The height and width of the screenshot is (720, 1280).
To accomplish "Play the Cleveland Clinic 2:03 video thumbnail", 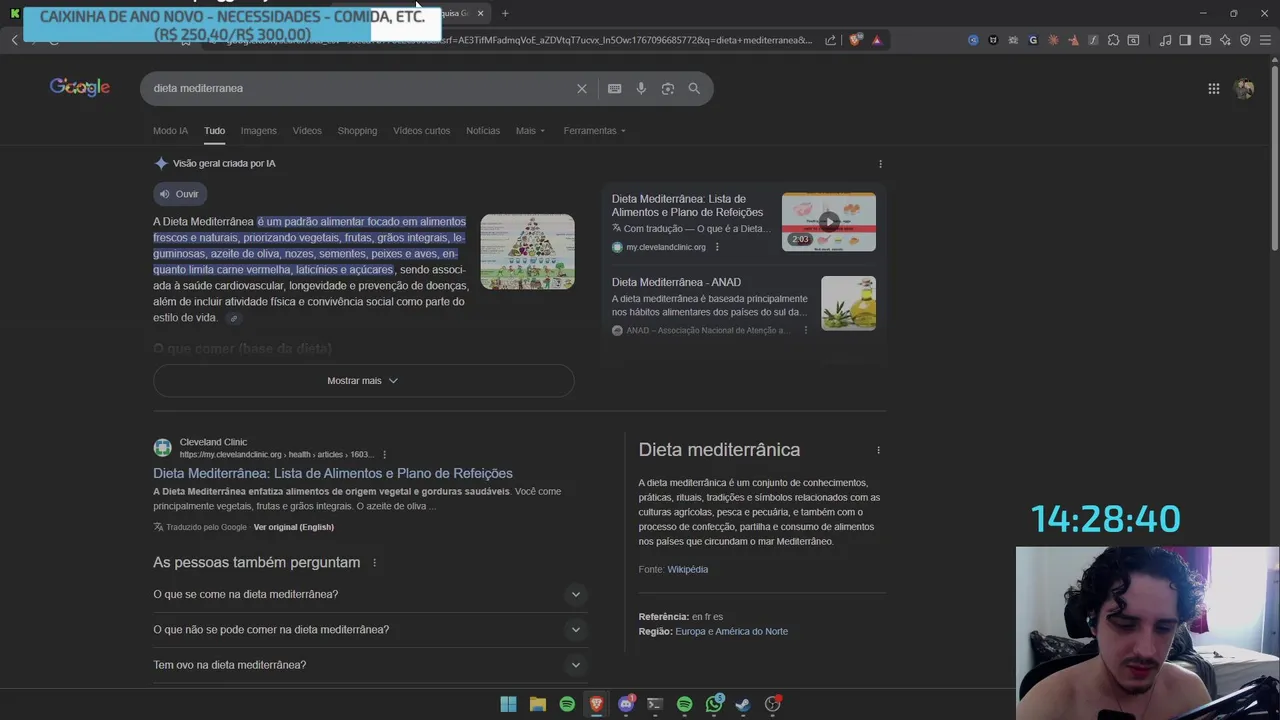I will click(x=828, y=222).
